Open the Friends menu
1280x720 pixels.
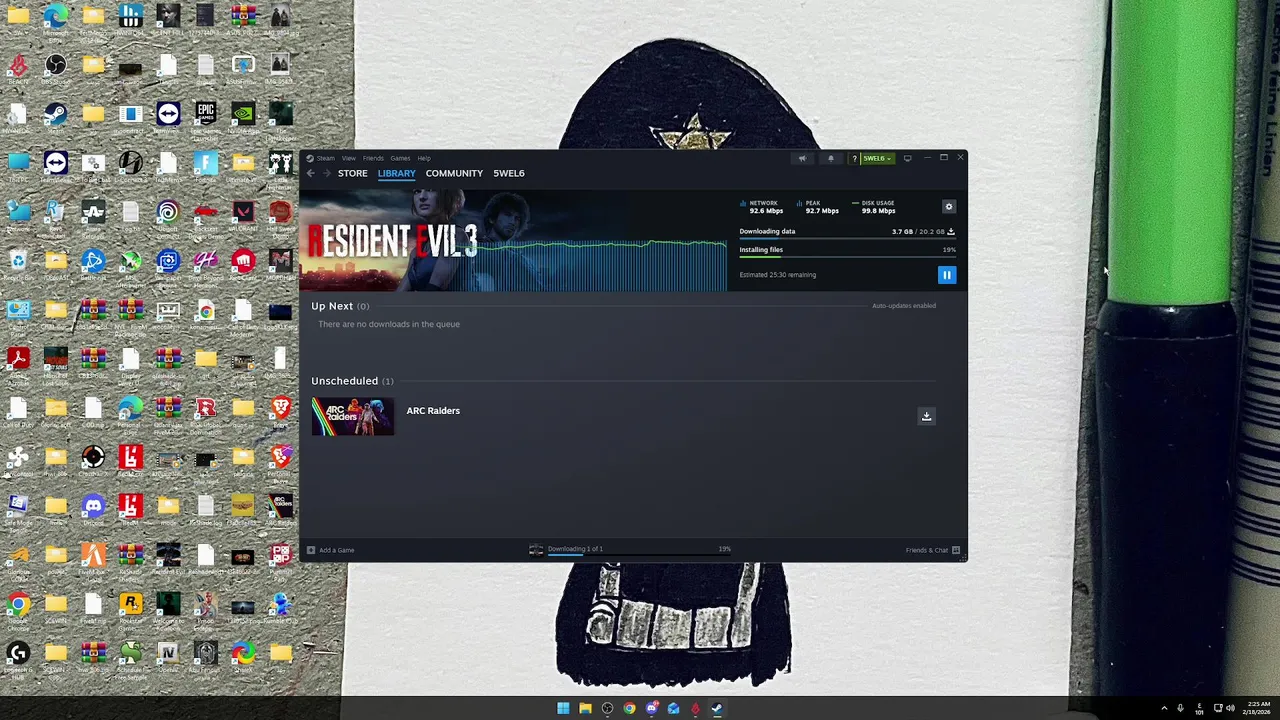[373, 158]
